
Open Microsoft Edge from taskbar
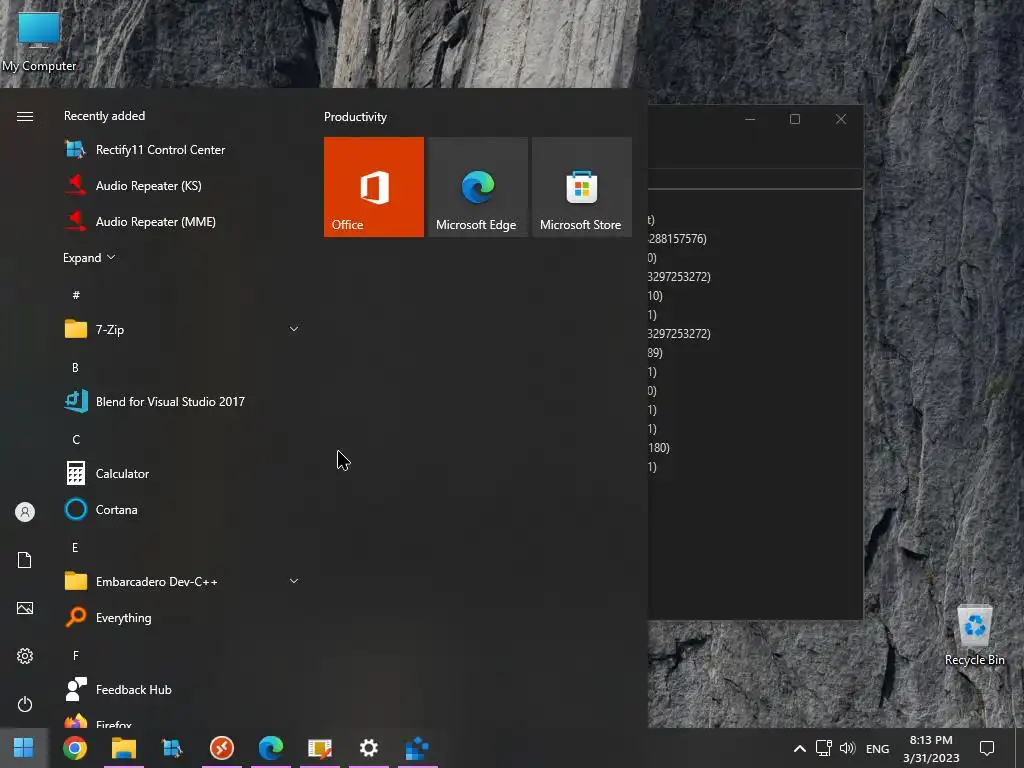(x=270, y=748)
